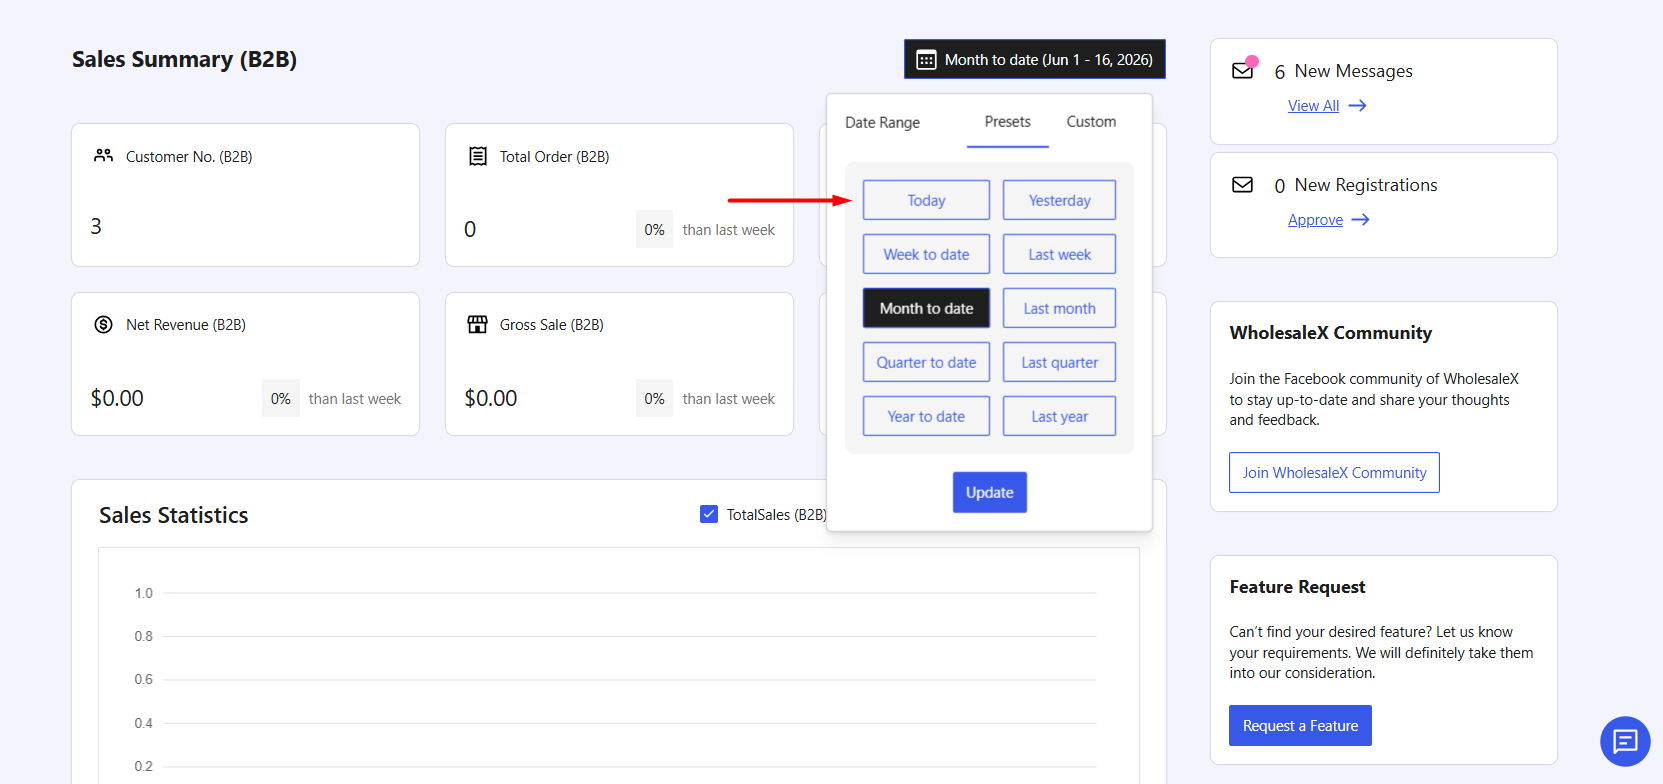Pick the Last month preset
The width and height of the screenshot is (1663, 784).
pyautogui.click(x=1059, y=308)
